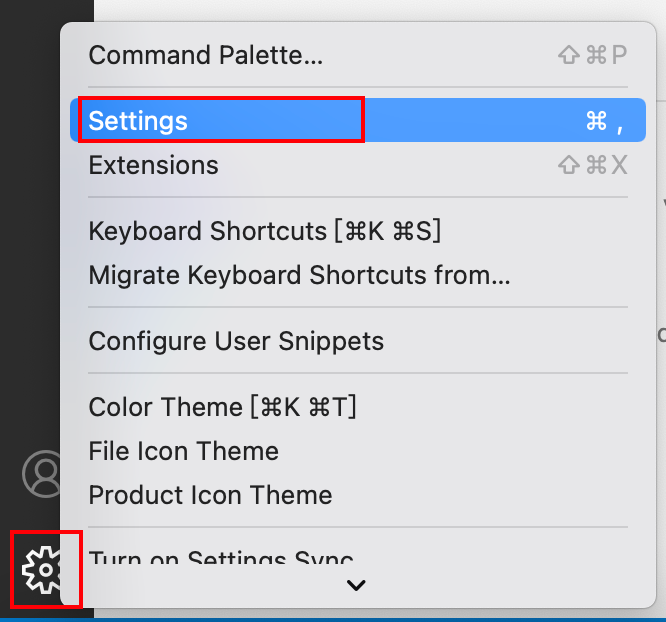Open Extensions from the Manage menu

point(153,165)
